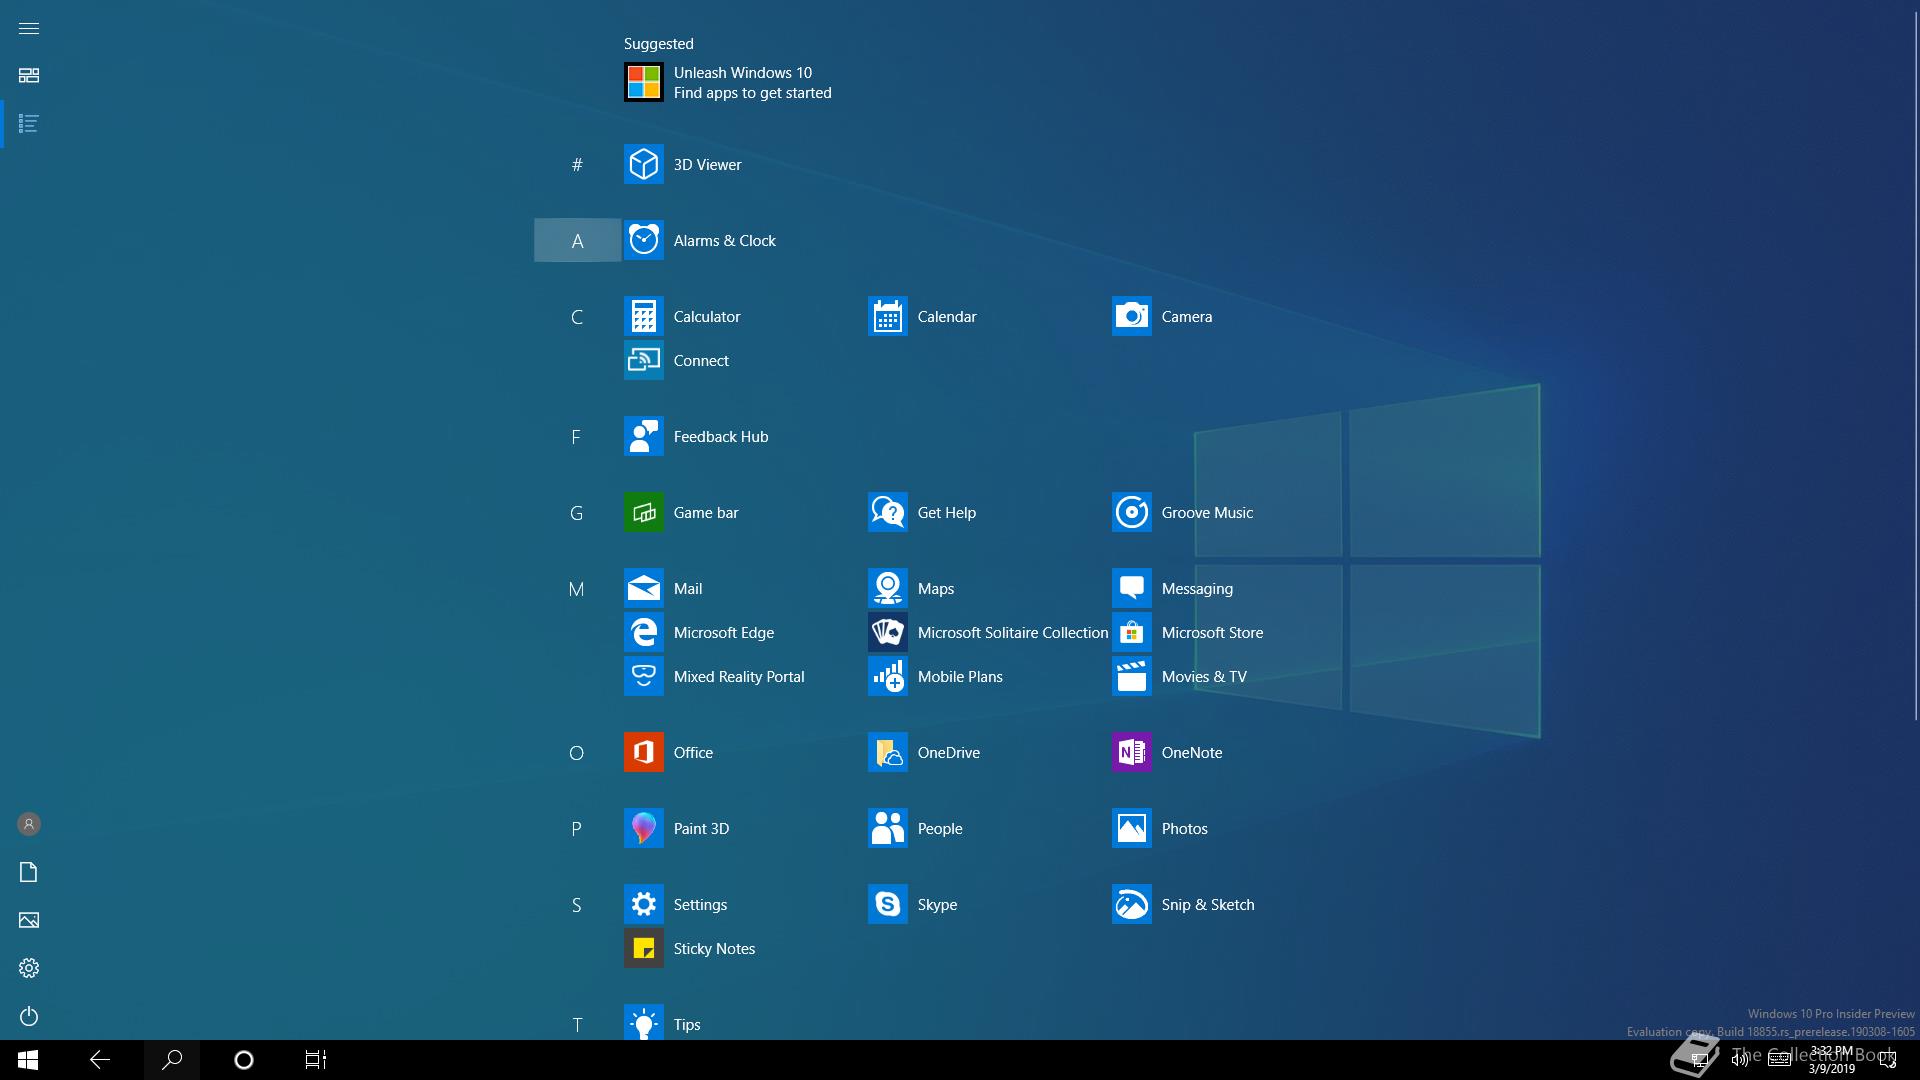Viewport: 1920px width, 1080px height.
Task: Open the Settings app icon in list
Action: 643,904
